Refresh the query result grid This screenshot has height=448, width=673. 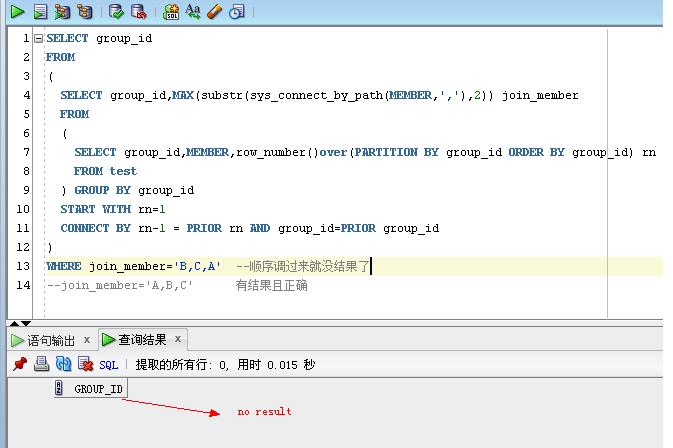pyautogui.click(x=64, y=364)
